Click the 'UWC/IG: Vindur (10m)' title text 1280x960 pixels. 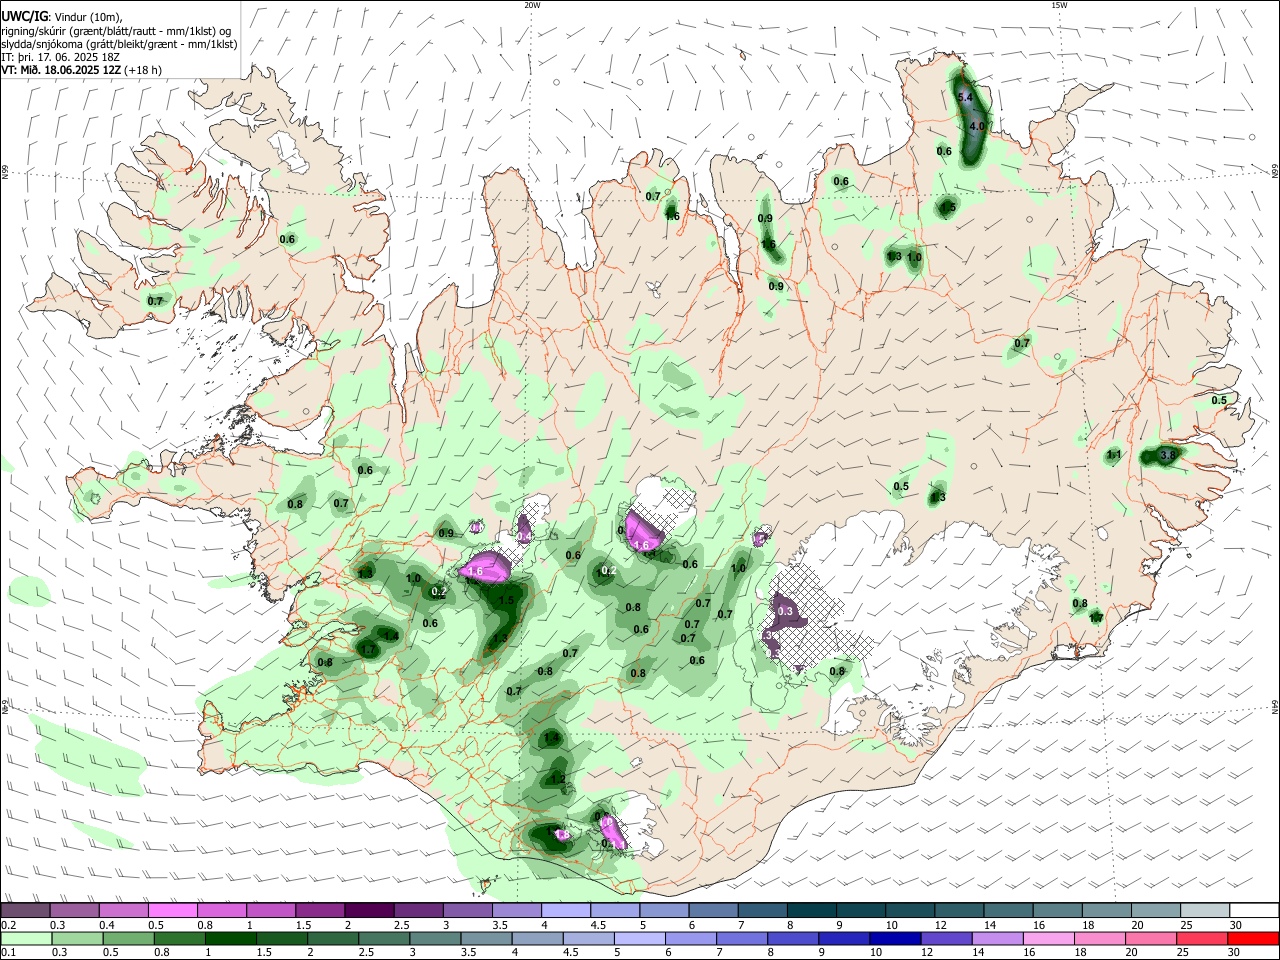[62, 17]
